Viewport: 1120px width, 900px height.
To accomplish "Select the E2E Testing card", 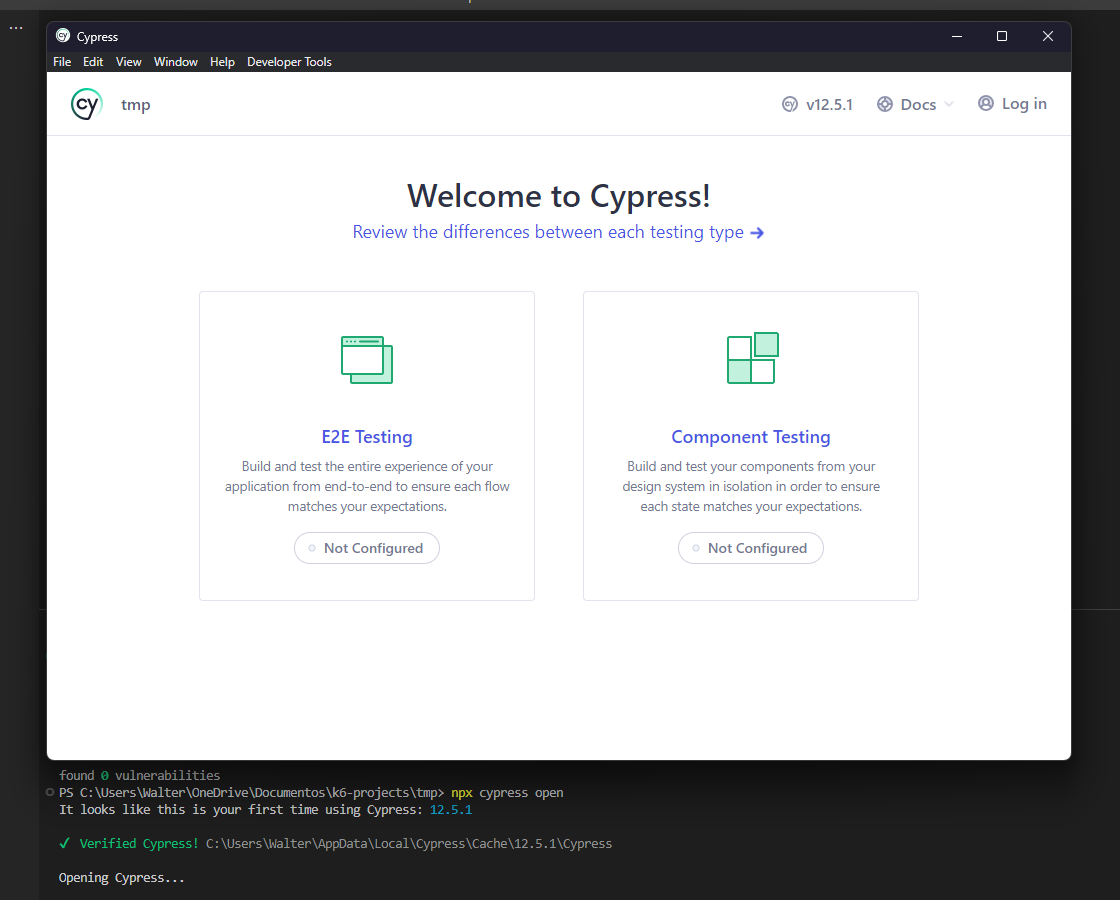I will (x=366, y=445).
